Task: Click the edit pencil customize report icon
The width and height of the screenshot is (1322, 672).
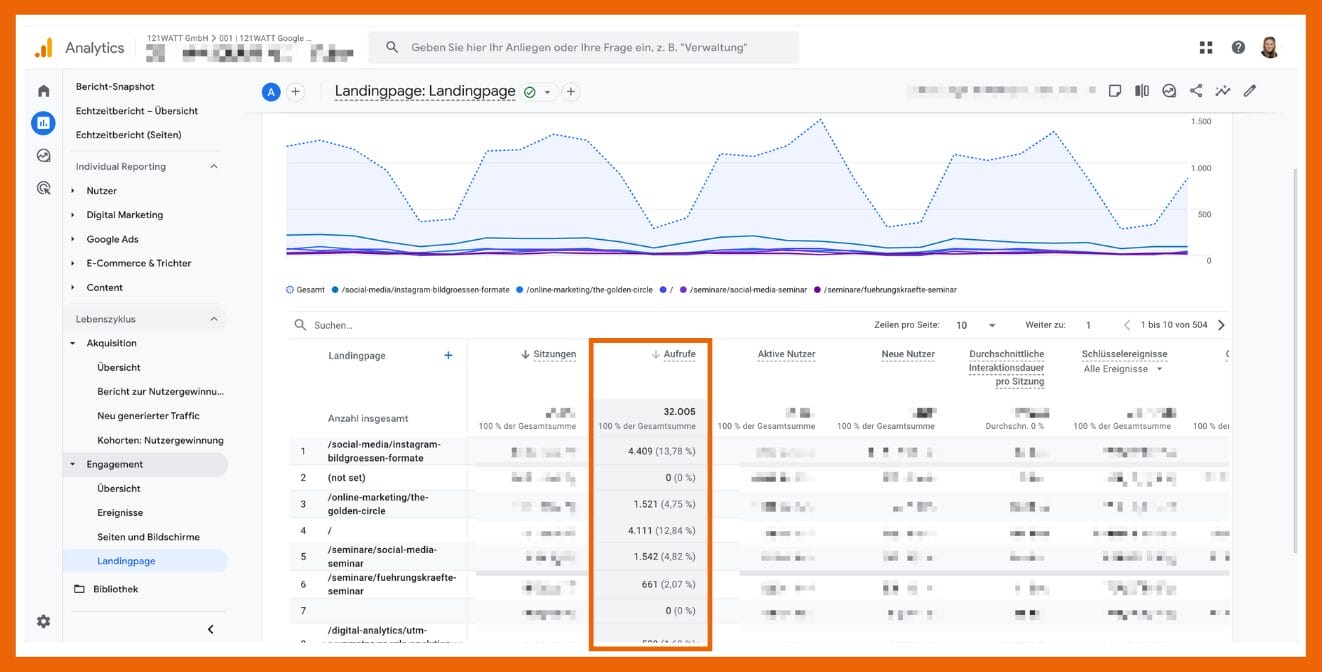Action: pyautogui.click(x=1249, y=91)
